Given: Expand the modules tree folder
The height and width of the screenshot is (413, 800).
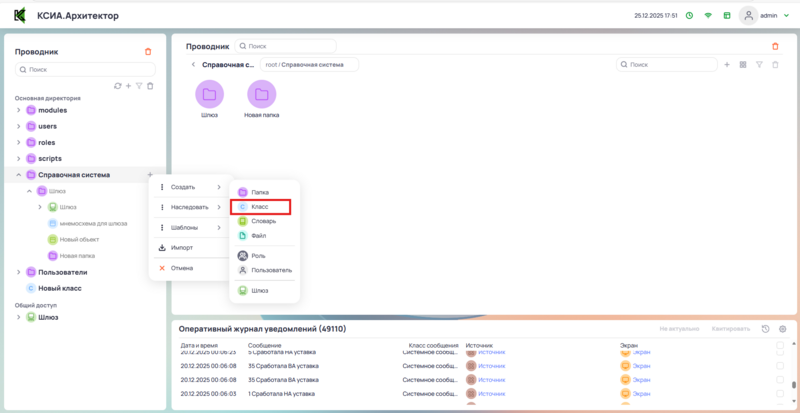Looking at the screenshot, I should tap(18, 110).
